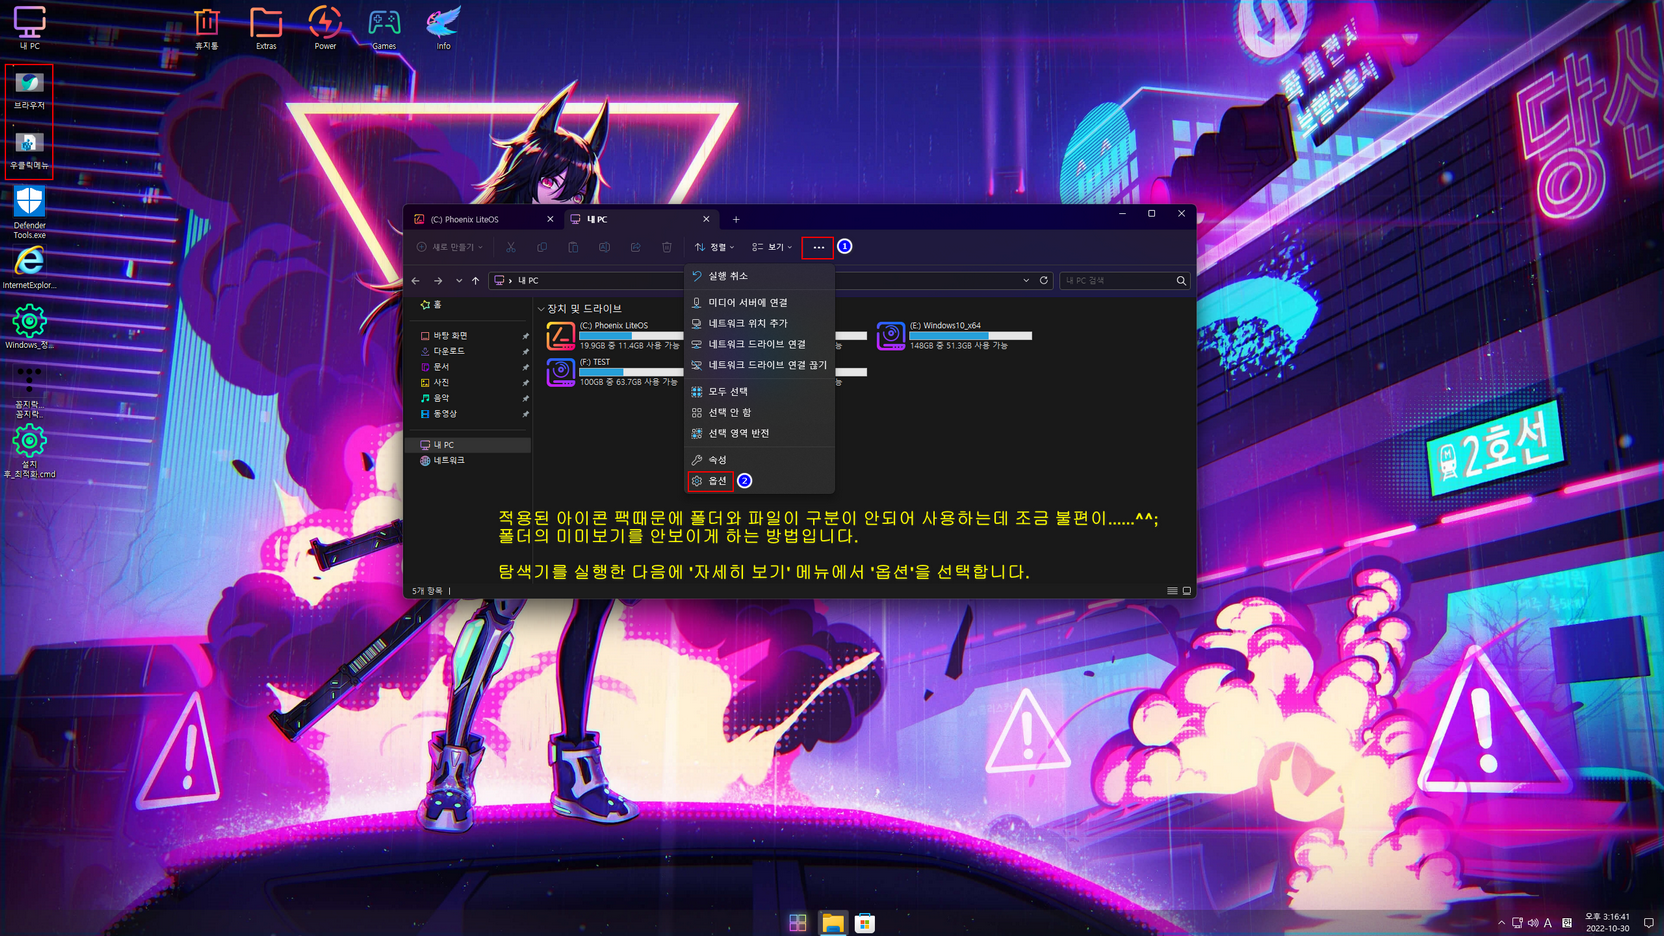Choose 미디어 서버에 연결 menu item

pos(760,302)
